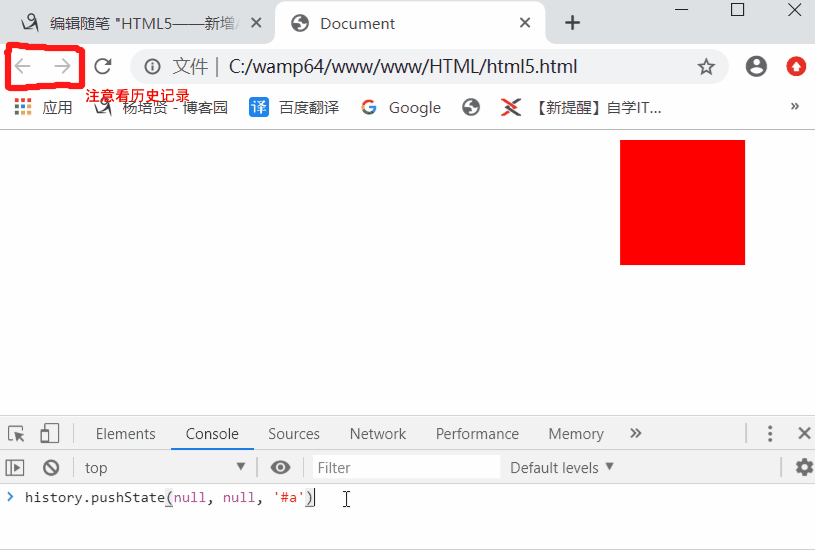The height and width of the screenshot is (550, 815).
Task: Open the top context dropdown
Action: tap(165, 467)
